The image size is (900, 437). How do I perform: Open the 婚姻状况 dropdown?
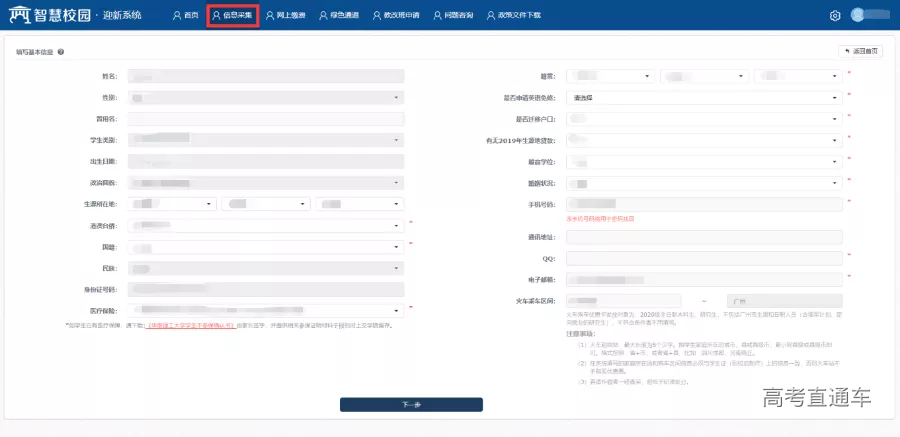coord(704,183)
